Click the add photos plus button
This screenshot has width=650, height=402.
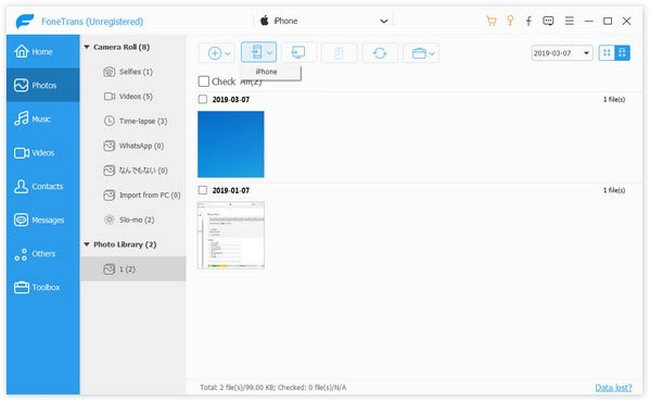click(x=214, y=53)
